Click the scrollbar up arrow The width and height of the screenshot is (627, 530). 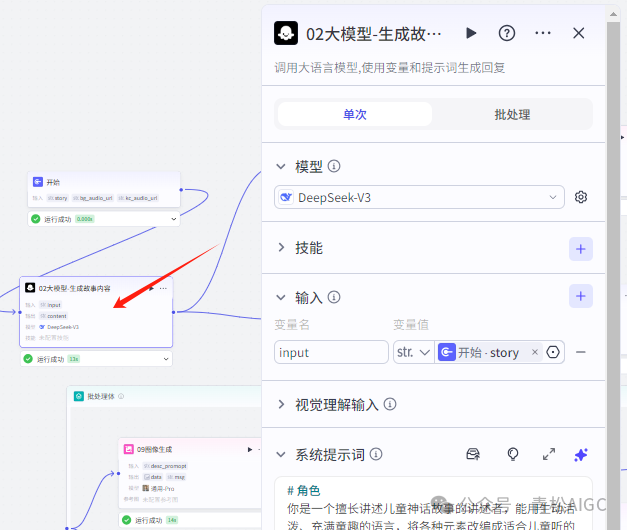click(613, 14)
